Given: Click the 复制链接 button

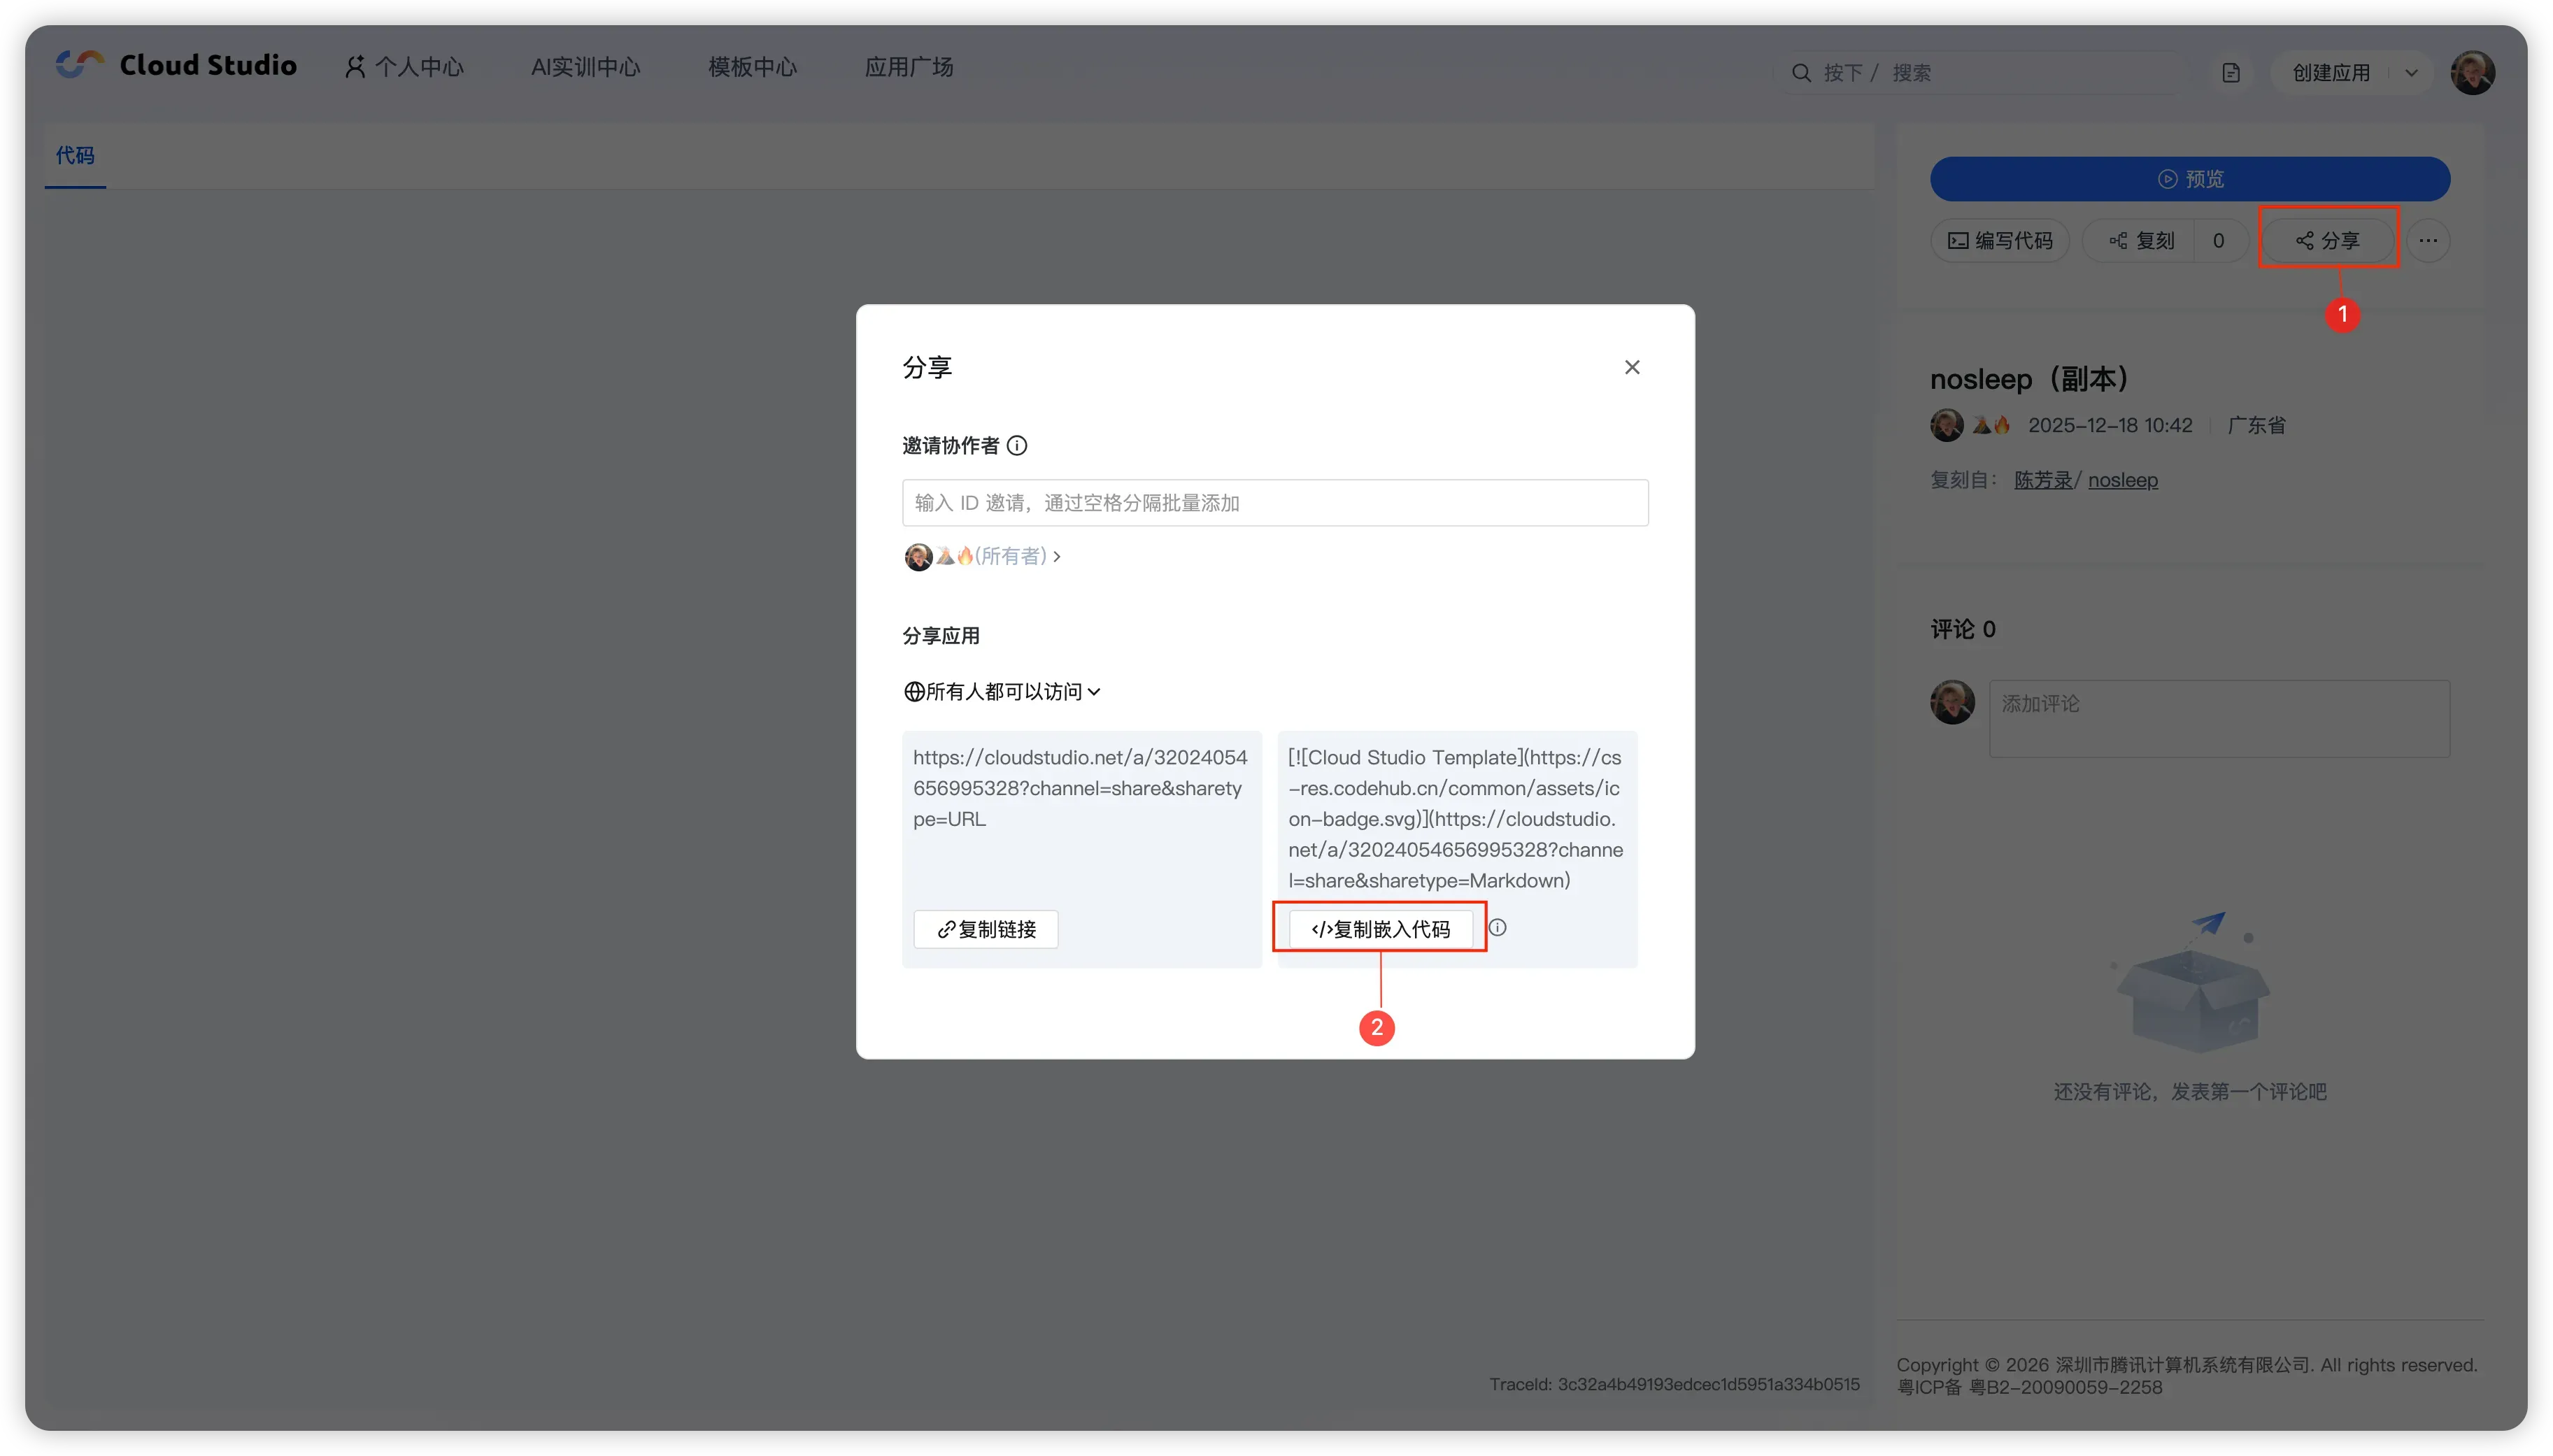Looking at the screenshot, I should (x=986, y=929).
